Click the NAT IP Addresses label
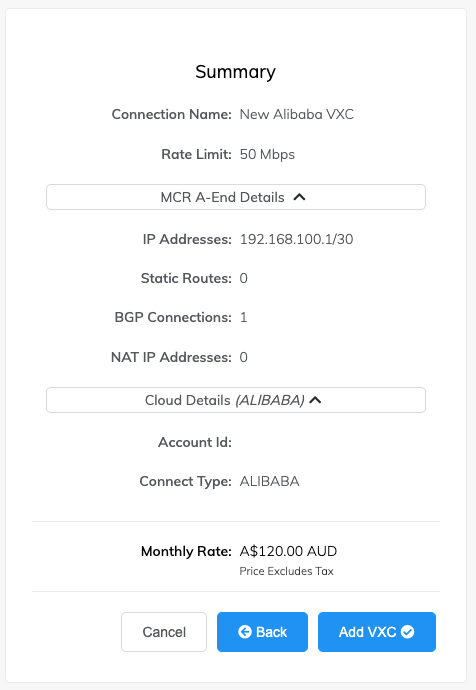Viewport: 476px width, 690px height. pos(171,357)
